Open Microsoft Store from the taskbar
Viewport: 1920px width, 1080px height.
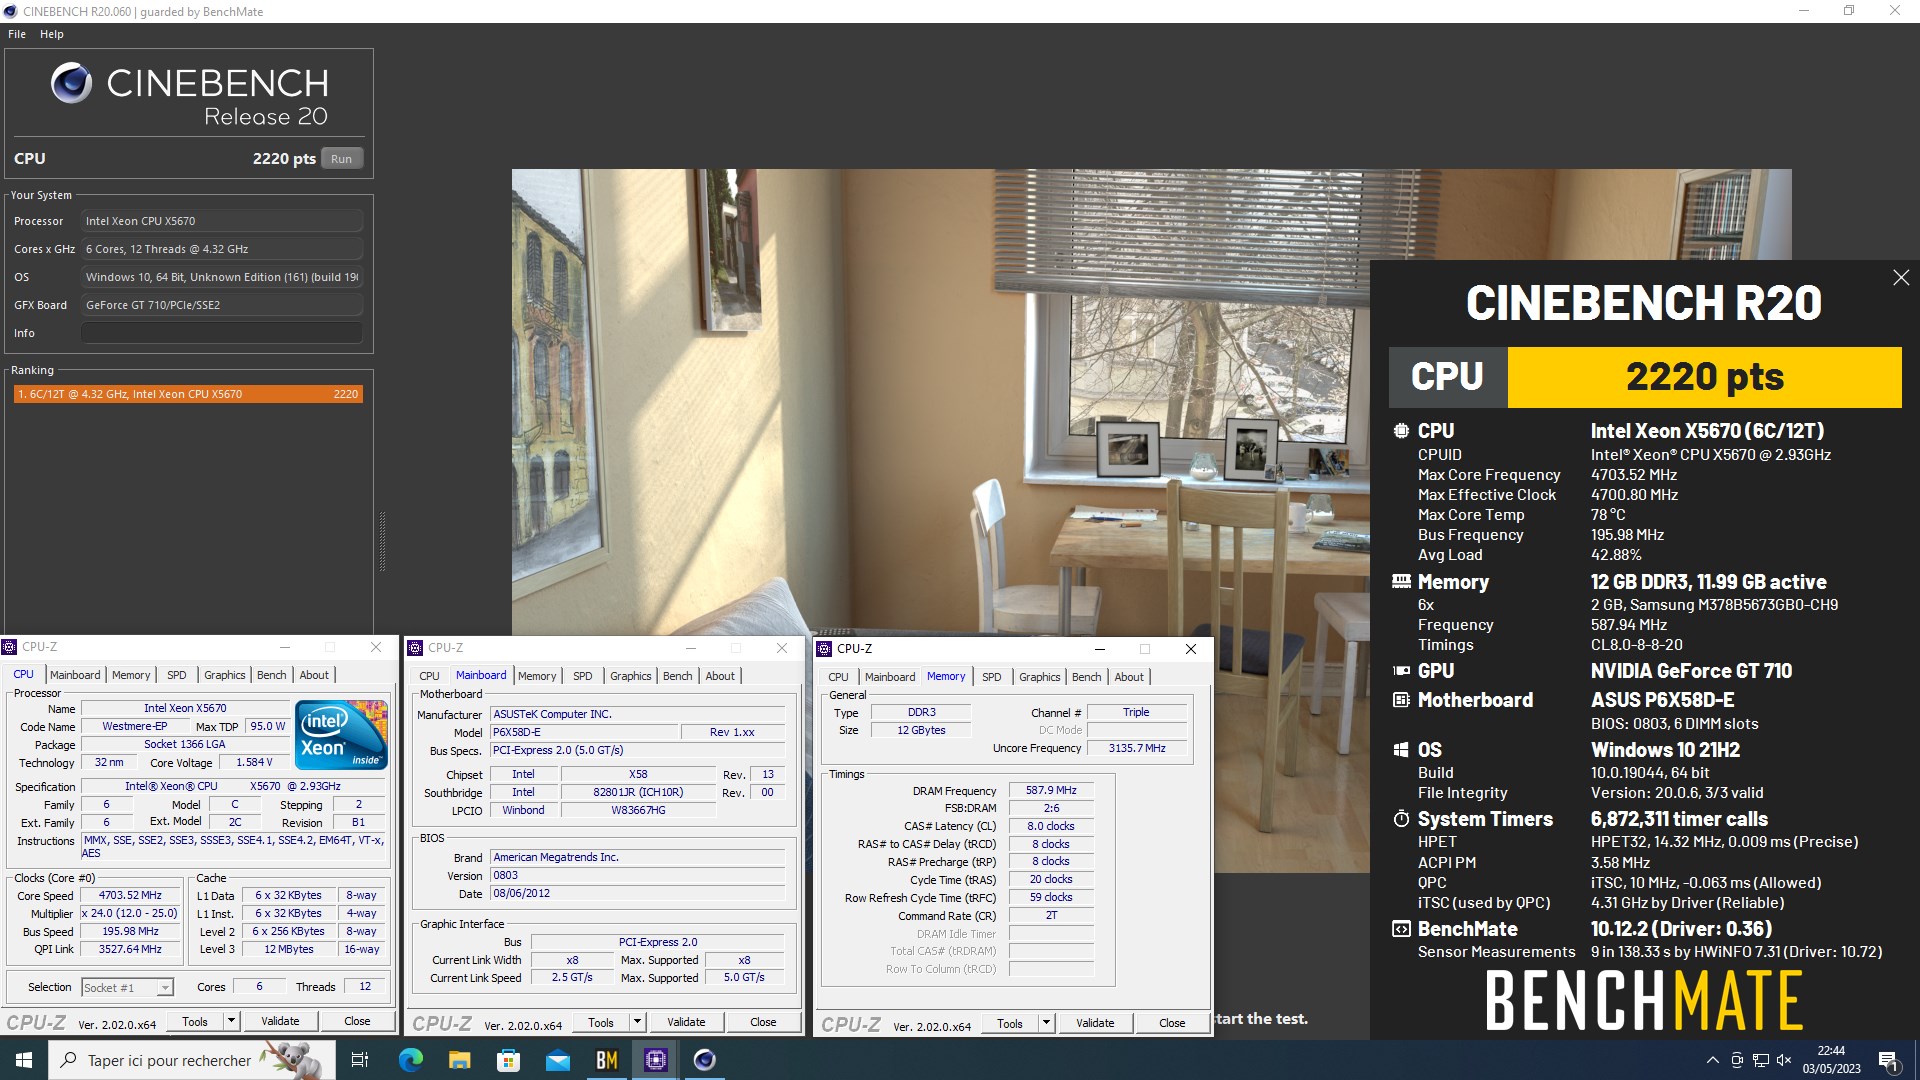pos(508,1060)
